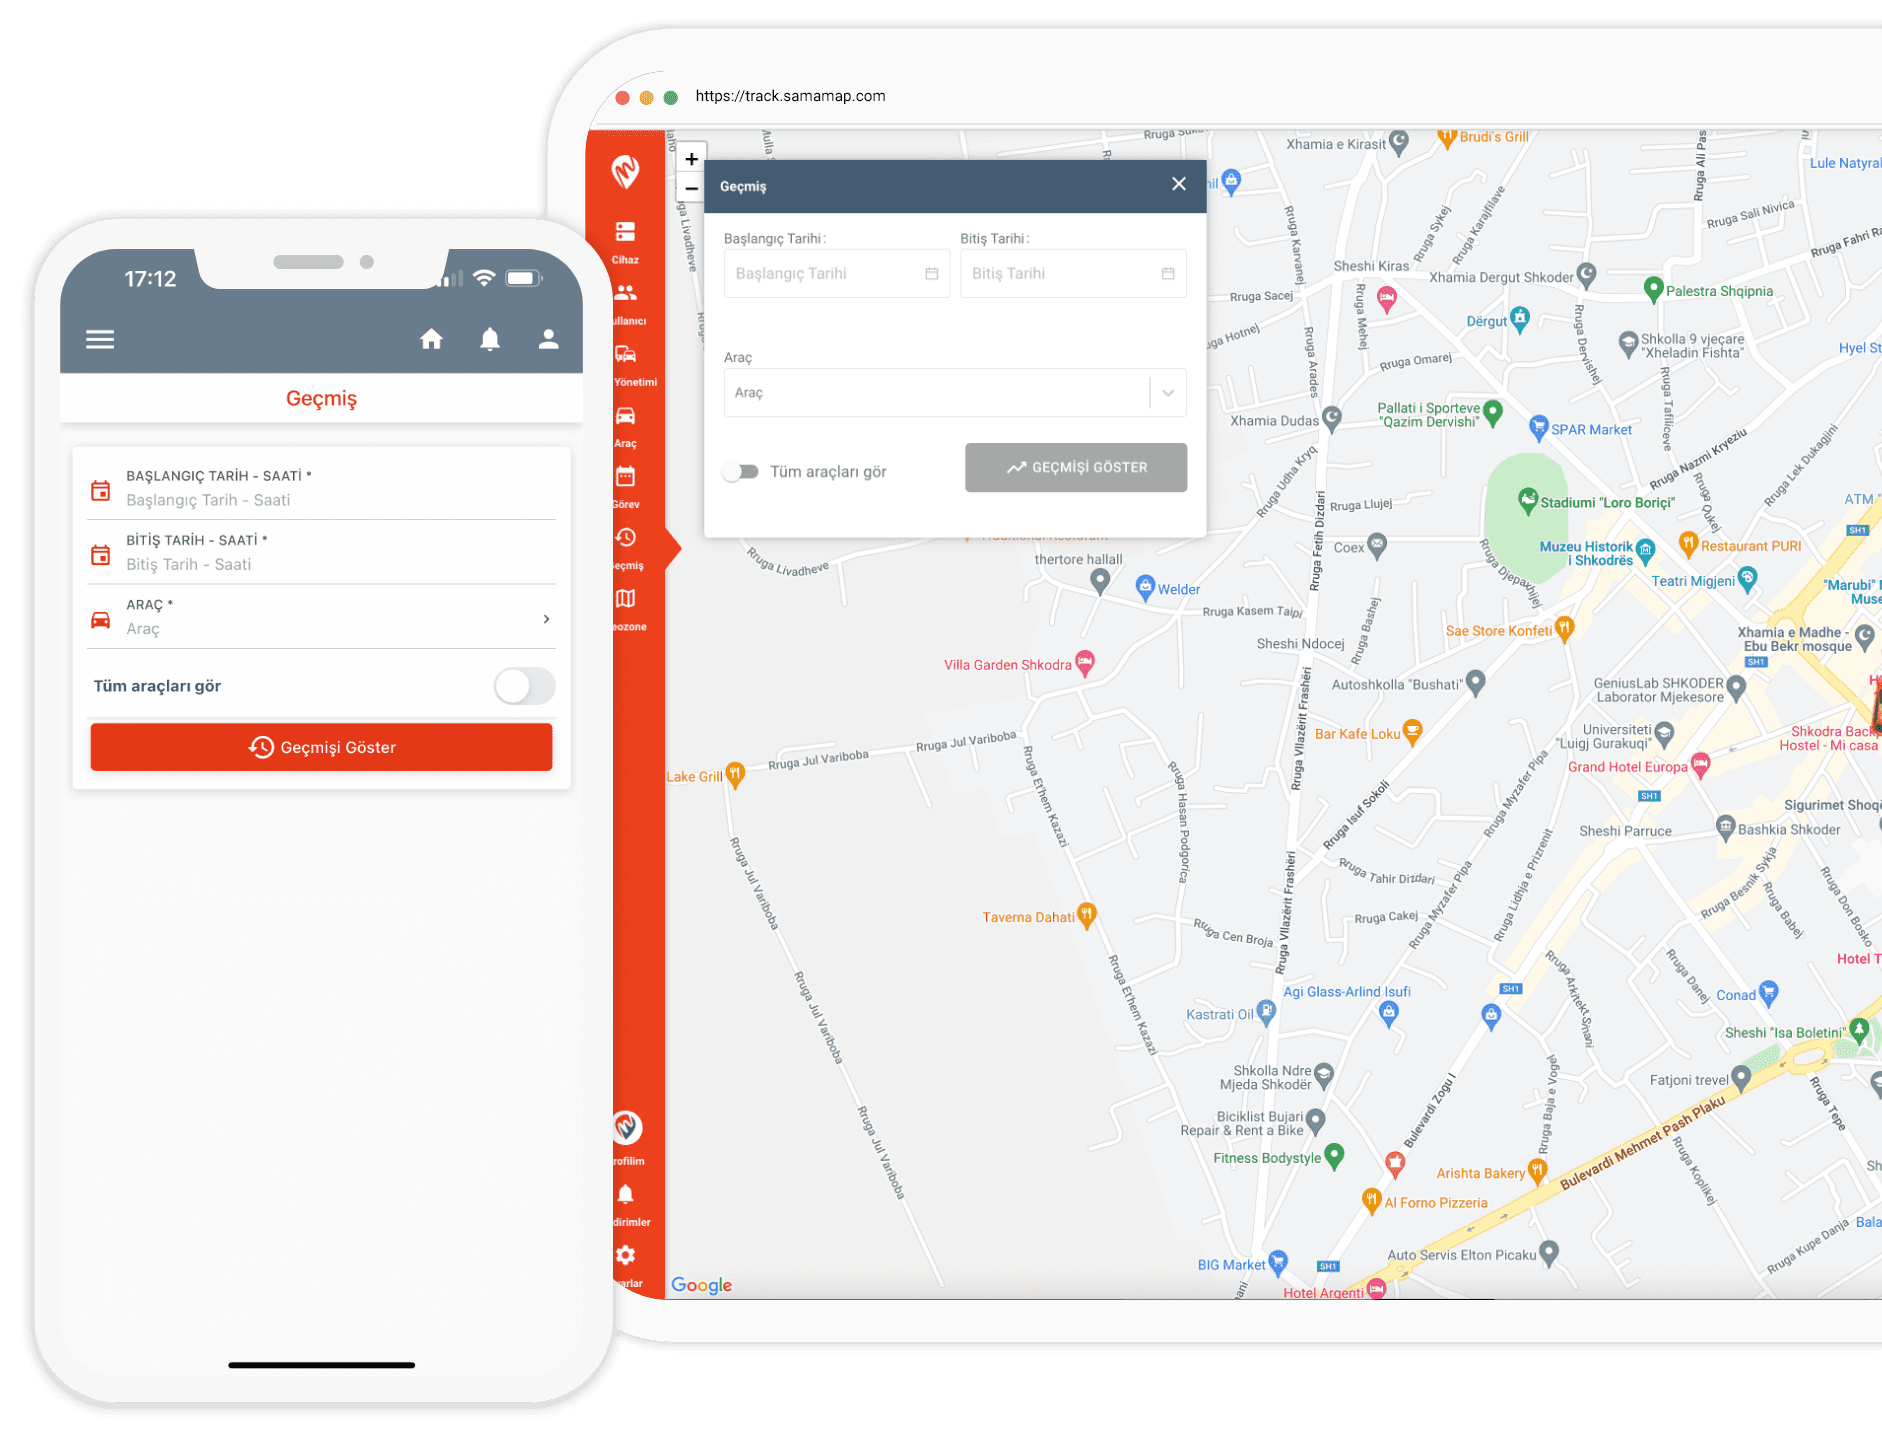Viewport: 1882px width, 1436px height.
Task: Zoom out on the map
Action: 691,188
